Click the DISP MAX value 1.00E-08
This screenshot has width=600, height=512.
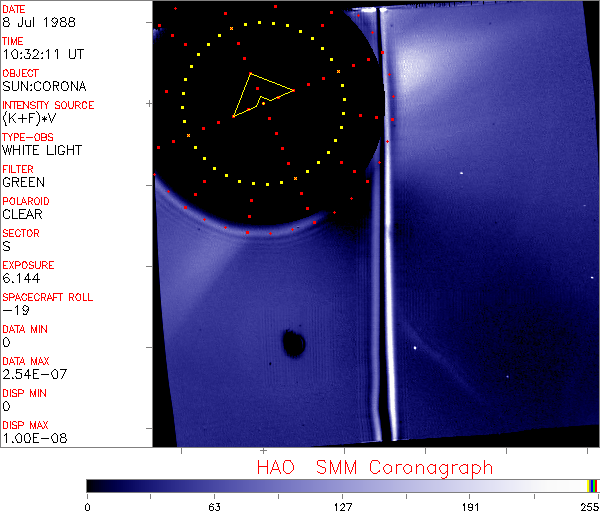pos(33,439)
